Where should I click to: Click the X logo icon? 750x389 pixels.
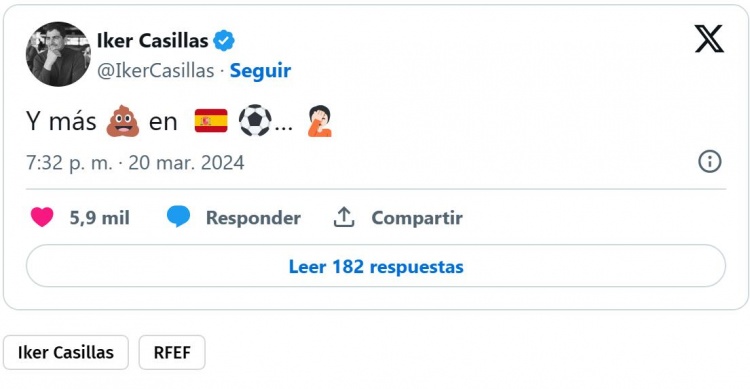[709, 39]
